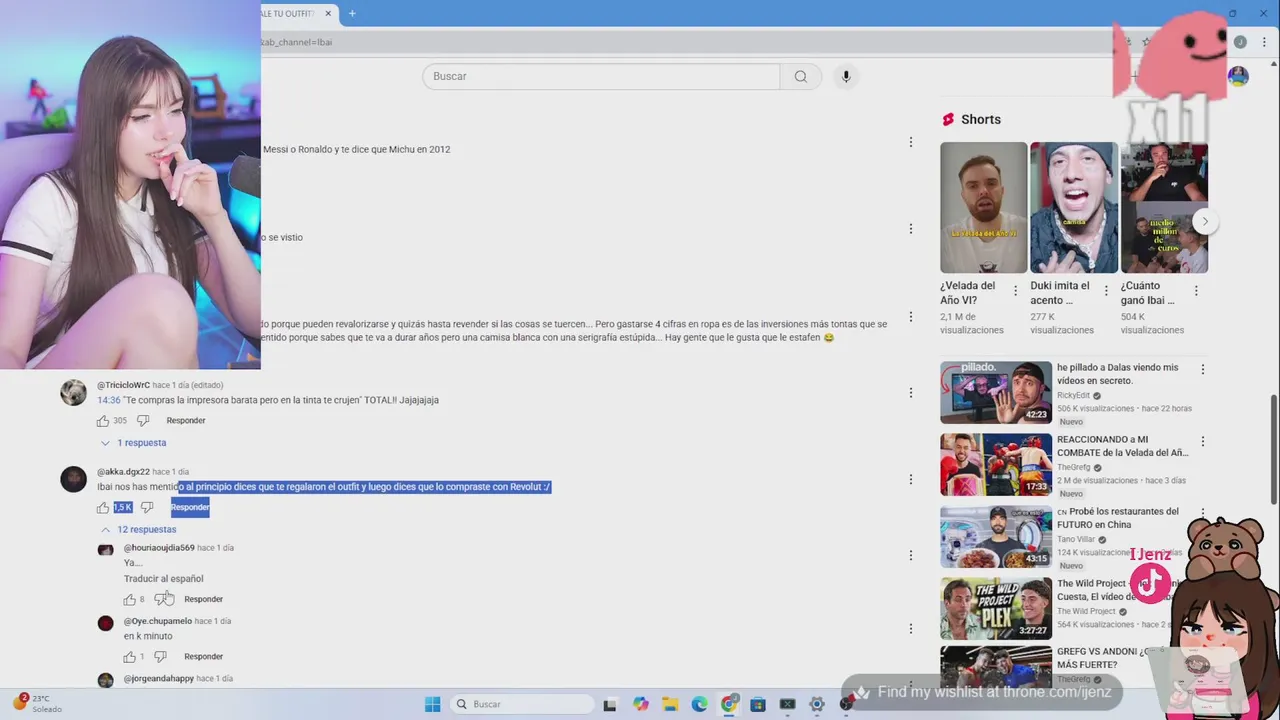
Task: Click @houriaoujdia569's small avatar
Action: point(106,550)
